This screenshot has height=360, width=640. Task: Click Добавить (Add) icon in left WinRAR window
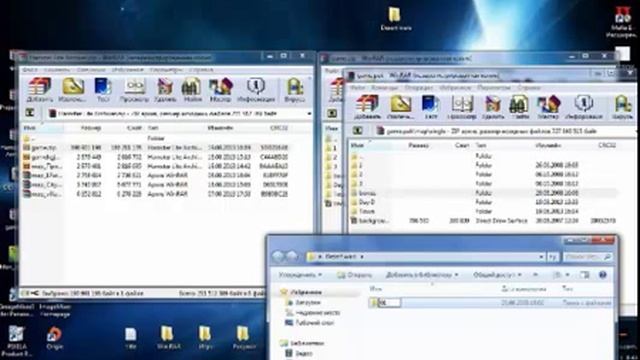pos(40,90)
